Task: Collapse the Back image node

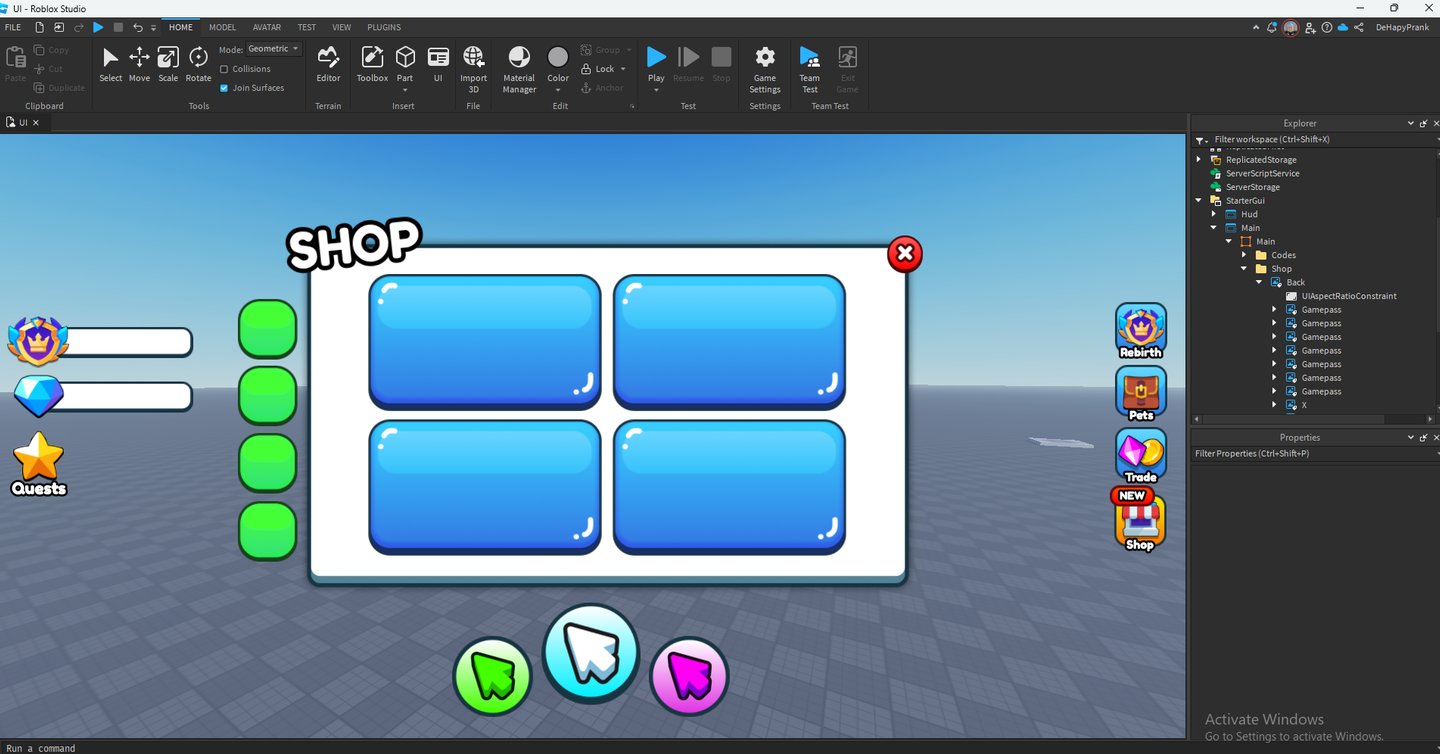Action: 1259,282
